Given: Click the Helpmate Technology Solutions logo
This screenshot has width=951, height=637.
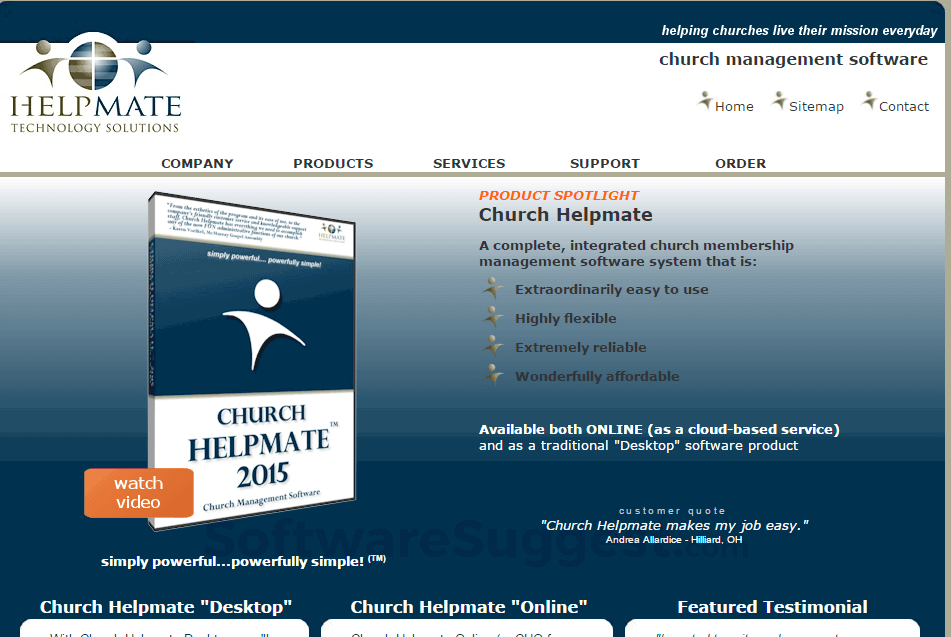Looking at the screenshot, I should (x=95, y=85).
